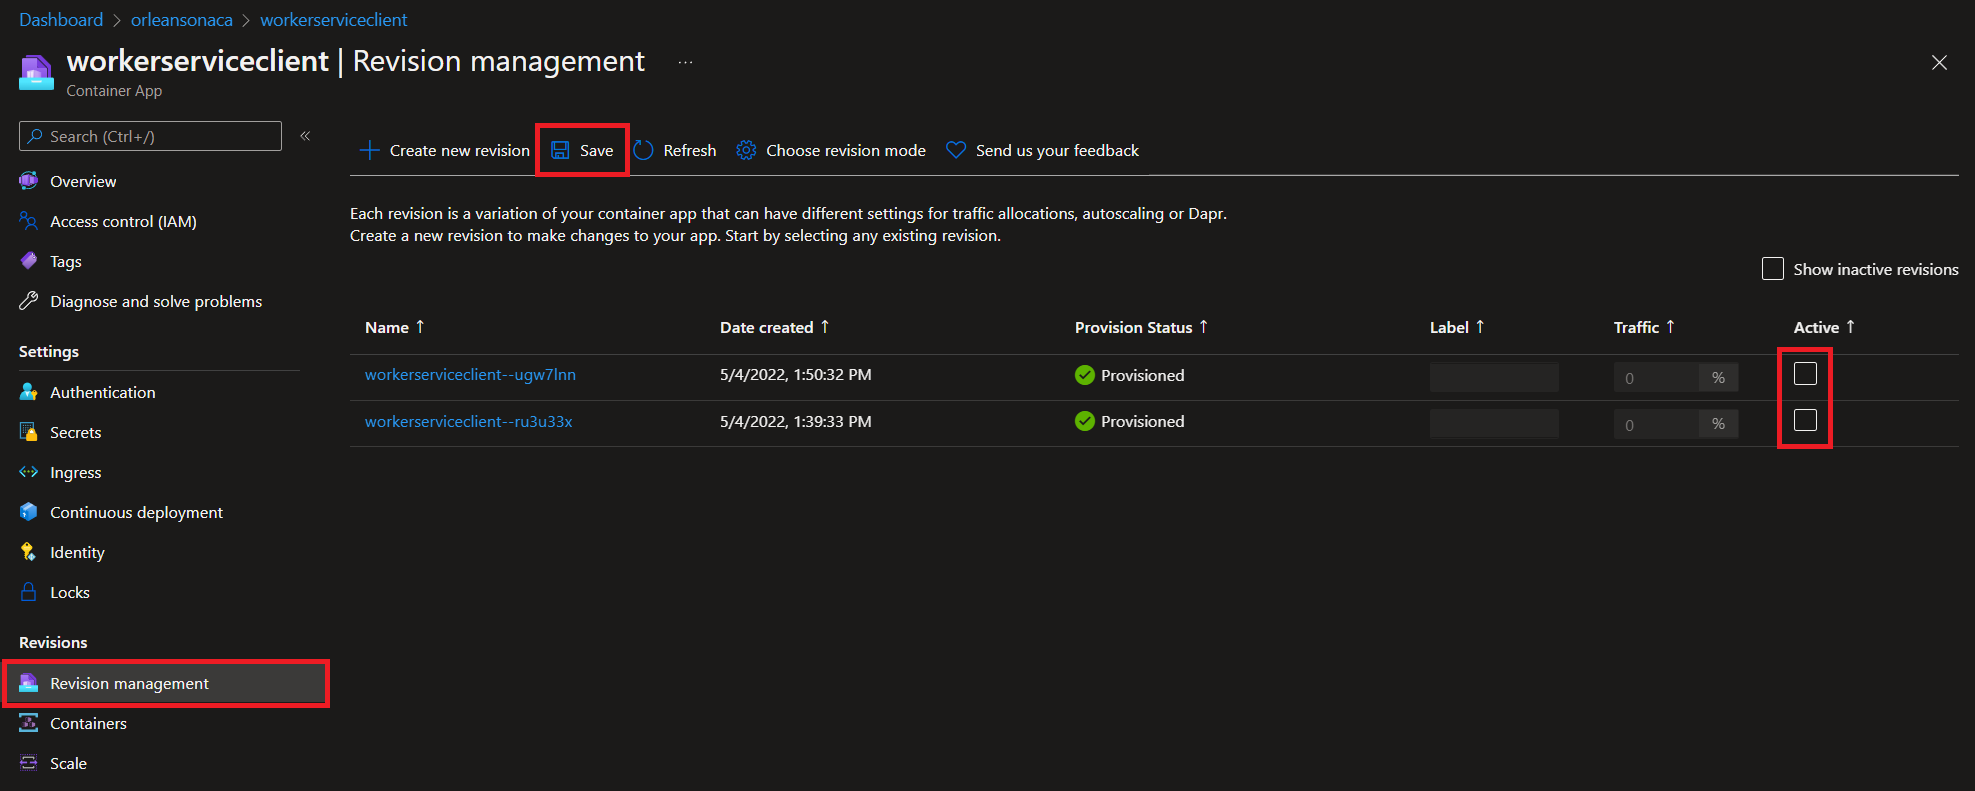The height and width of the screenshot is (791, 1975).
Task: Open revision workerserviceclient--ru3u33x link
Action: click(468, 421)
